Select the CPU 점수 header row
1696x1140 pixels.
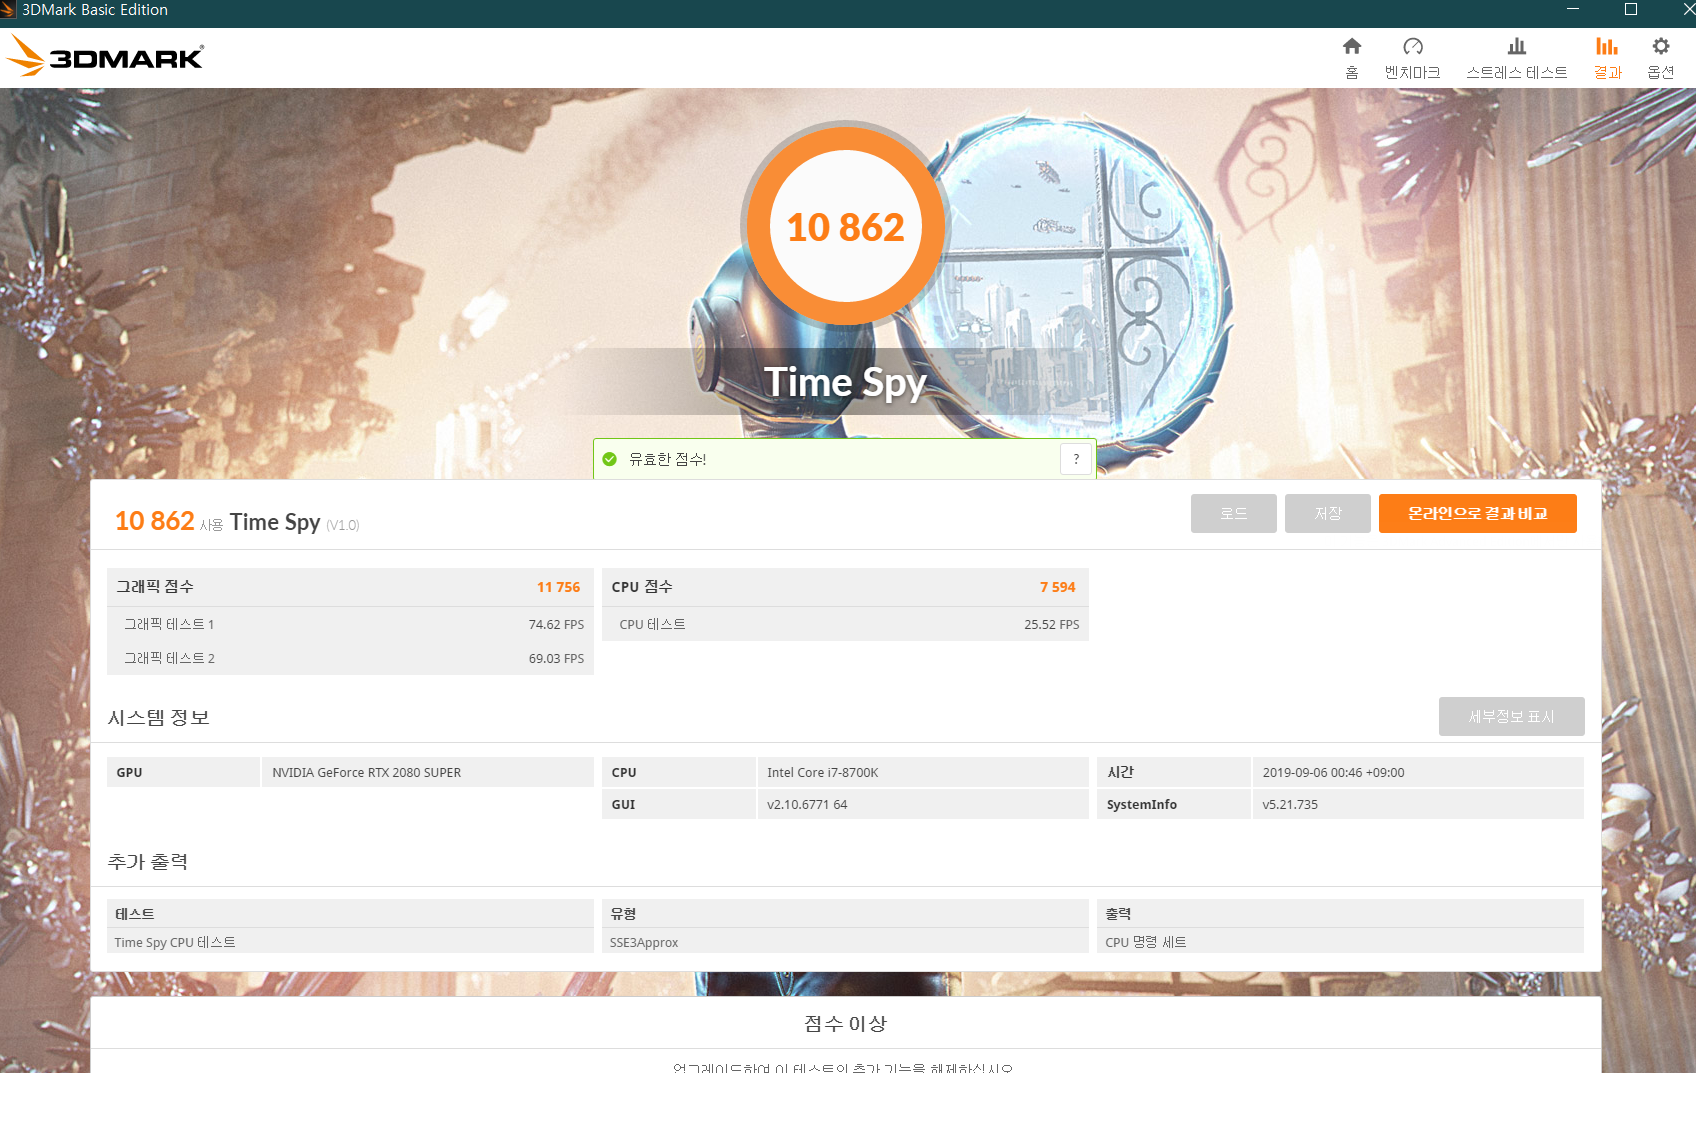coord(844,587)
